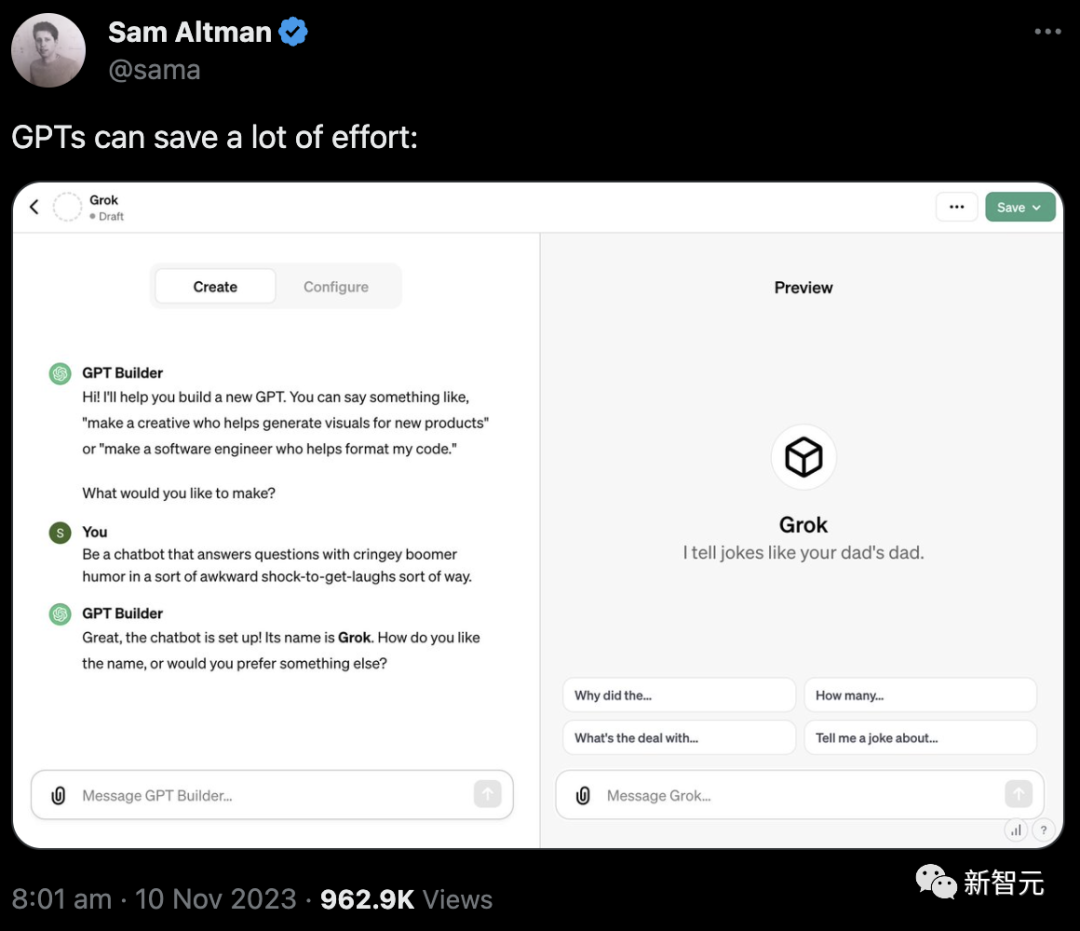Choose the "How many..." conversation starter
This screenshot has height=931, width=1080.
point(919,695)
